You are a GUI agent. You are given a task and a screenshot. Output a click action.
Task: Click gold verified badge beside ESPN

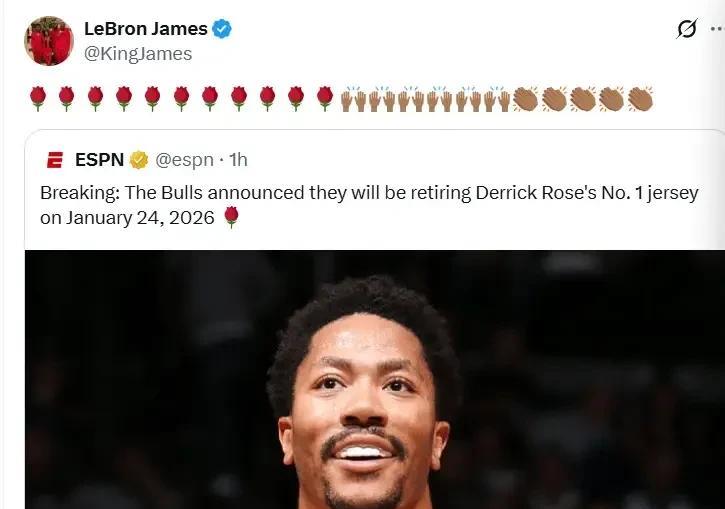click(x=139, y=160)
